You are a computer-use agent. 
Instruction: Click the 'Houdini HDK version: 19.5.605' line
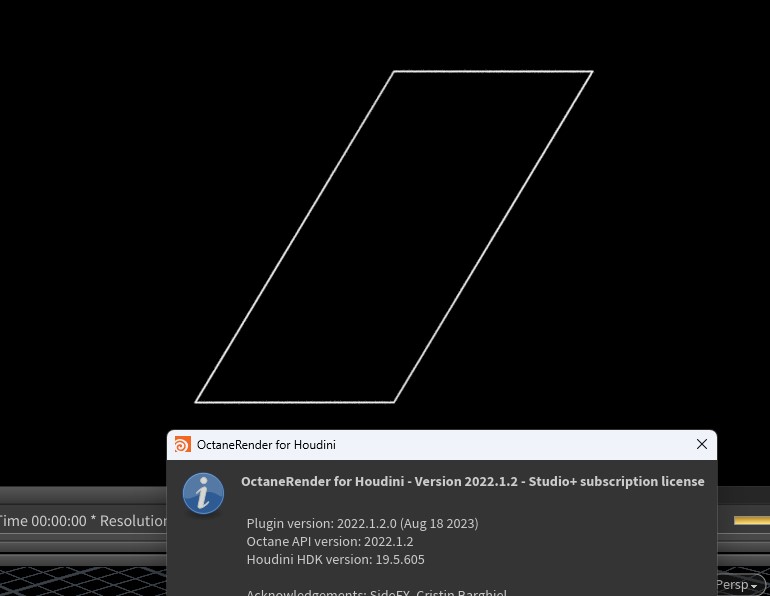[335, 560]
